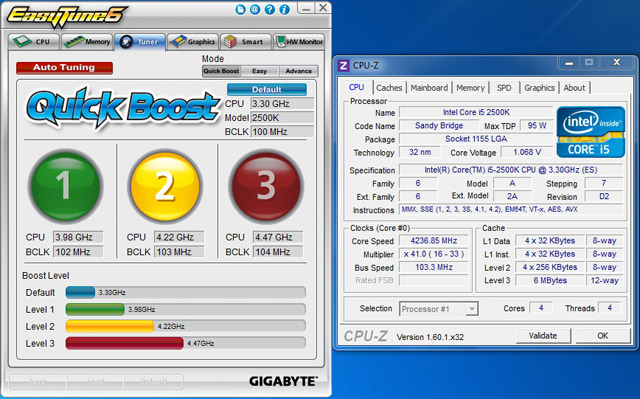The image size is (640, 399).
Task: Click the Intel Core i5 logo in CPU-Z
Action: coord(591,132)
